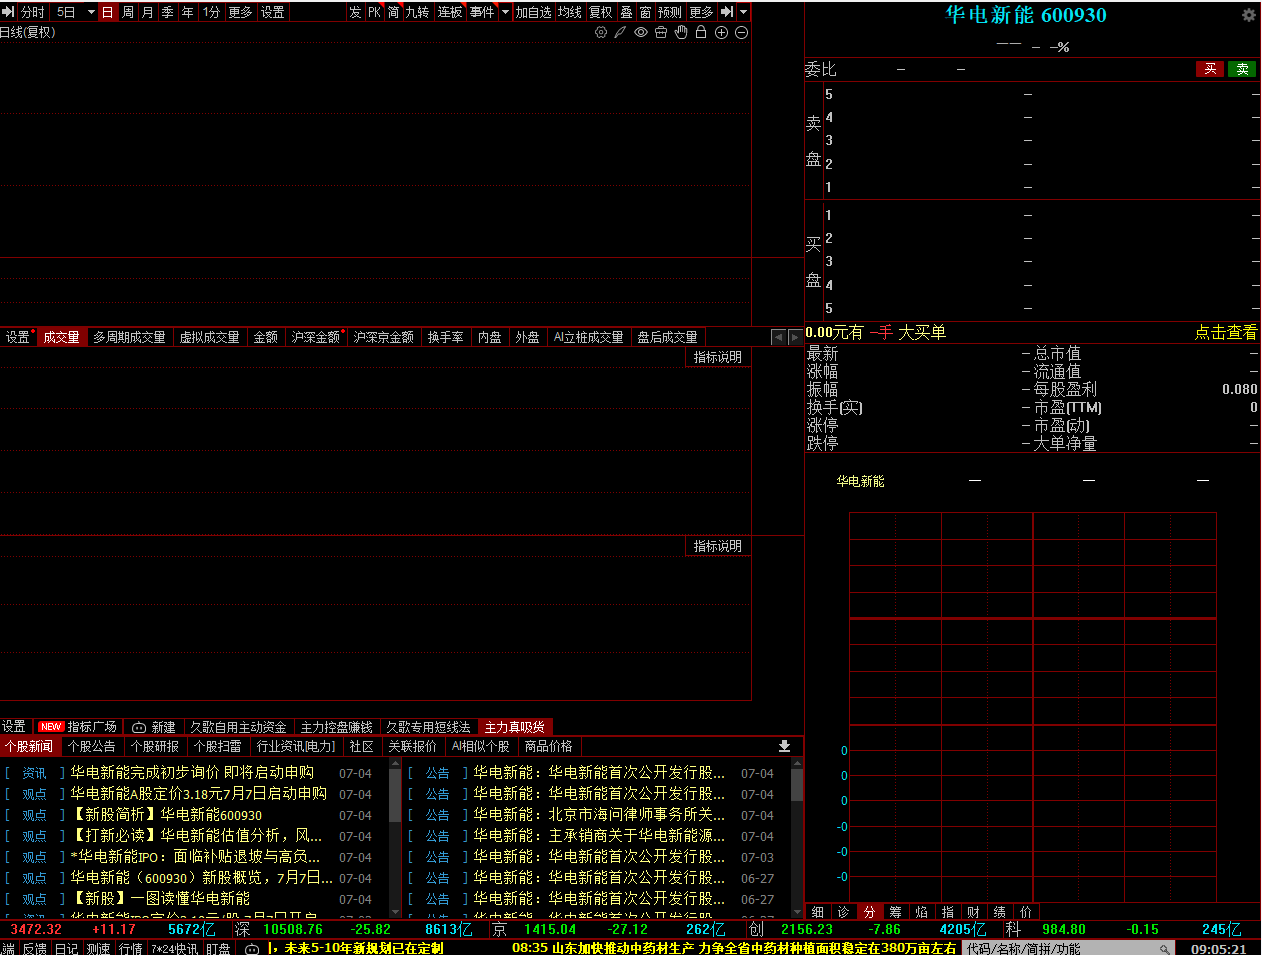This screenshot has height=955, width=1262.
Task: Select the drawing pen tool icon
Action: coord(620,32)
